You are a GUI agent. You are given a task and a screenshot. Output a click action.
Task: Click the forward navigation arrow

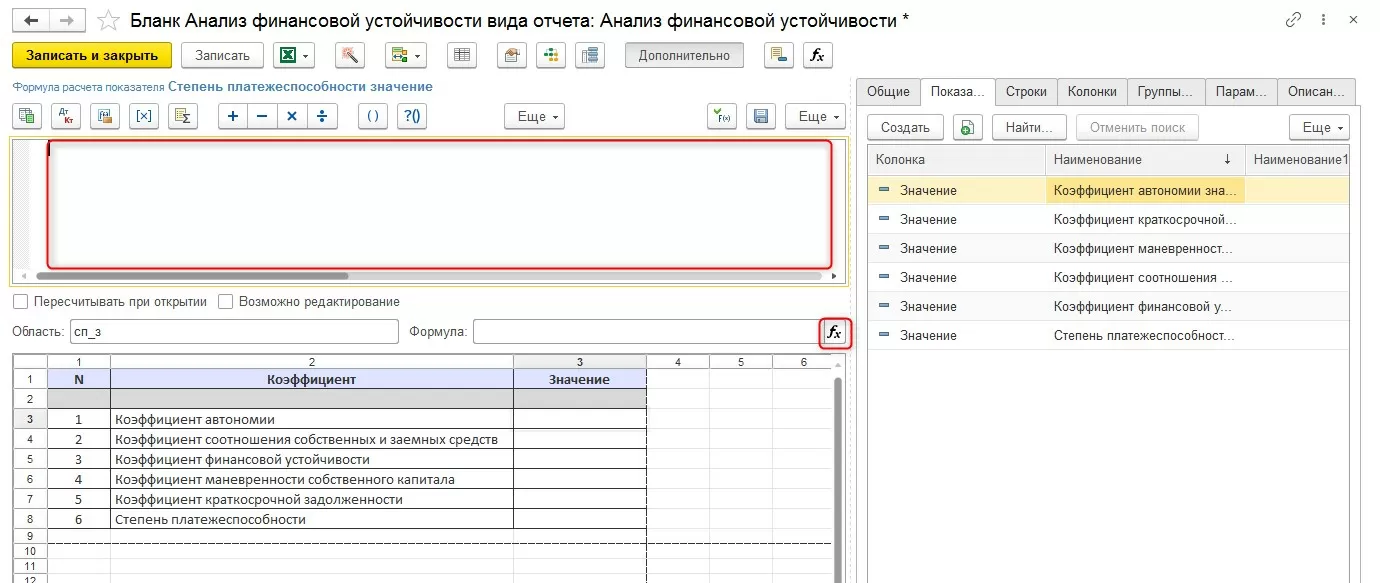pos(67,20)
